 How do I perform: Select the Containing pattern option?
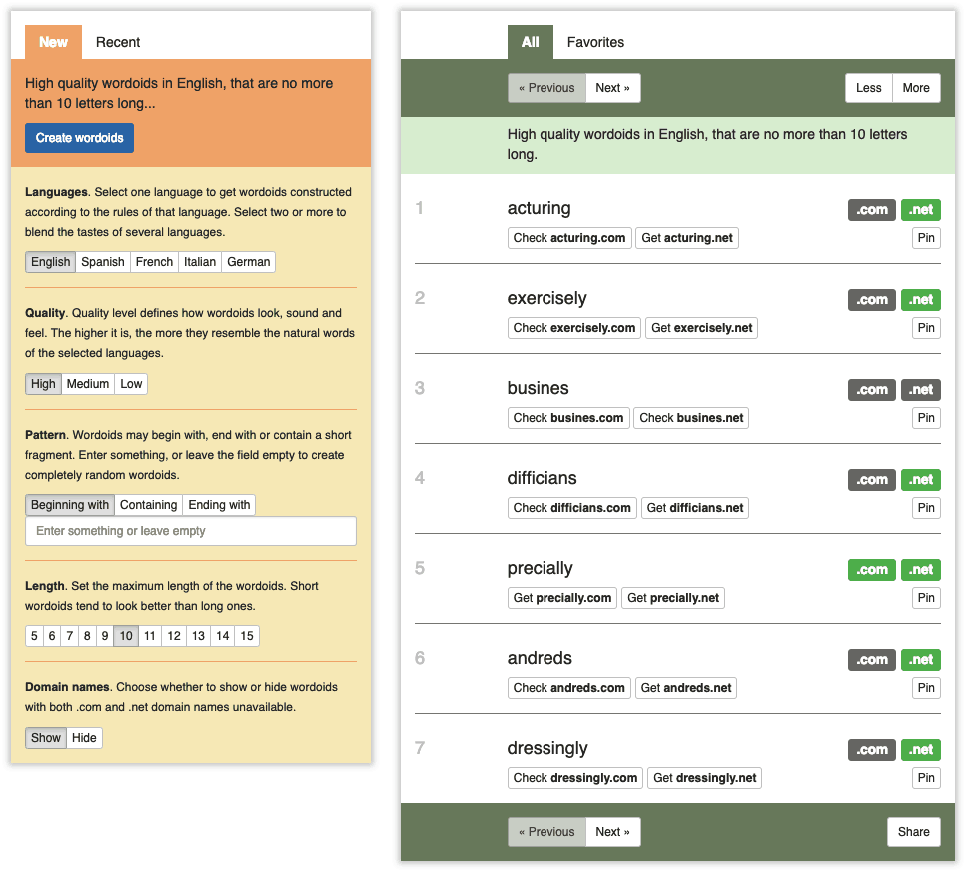click(x=149, y=505)
